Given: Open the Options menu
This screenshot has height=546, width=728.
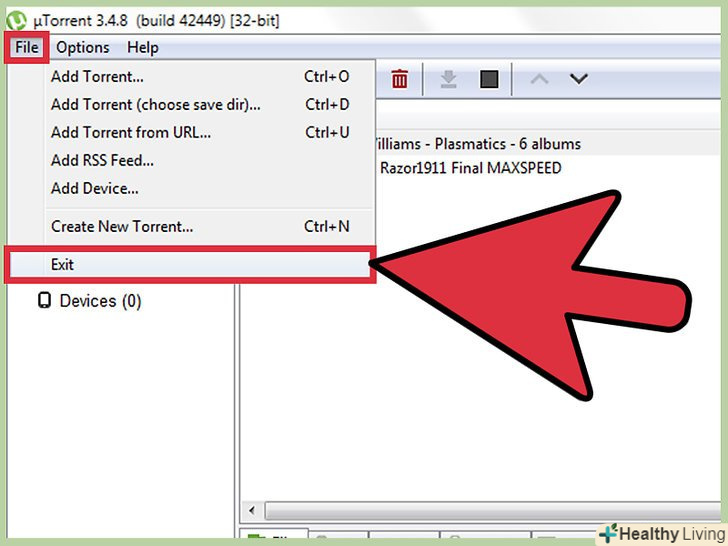Looking at the screenshot, I should pos(83,47).
